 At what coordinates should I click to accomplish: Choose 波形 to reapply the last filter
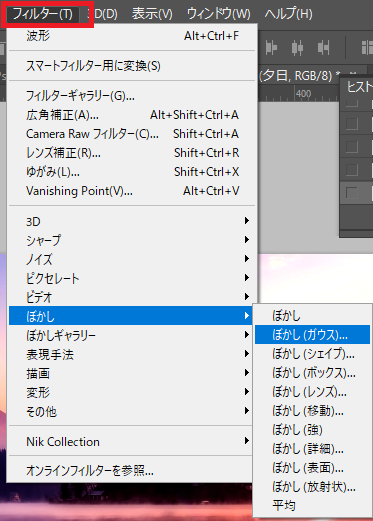click(x=132, y=36)
